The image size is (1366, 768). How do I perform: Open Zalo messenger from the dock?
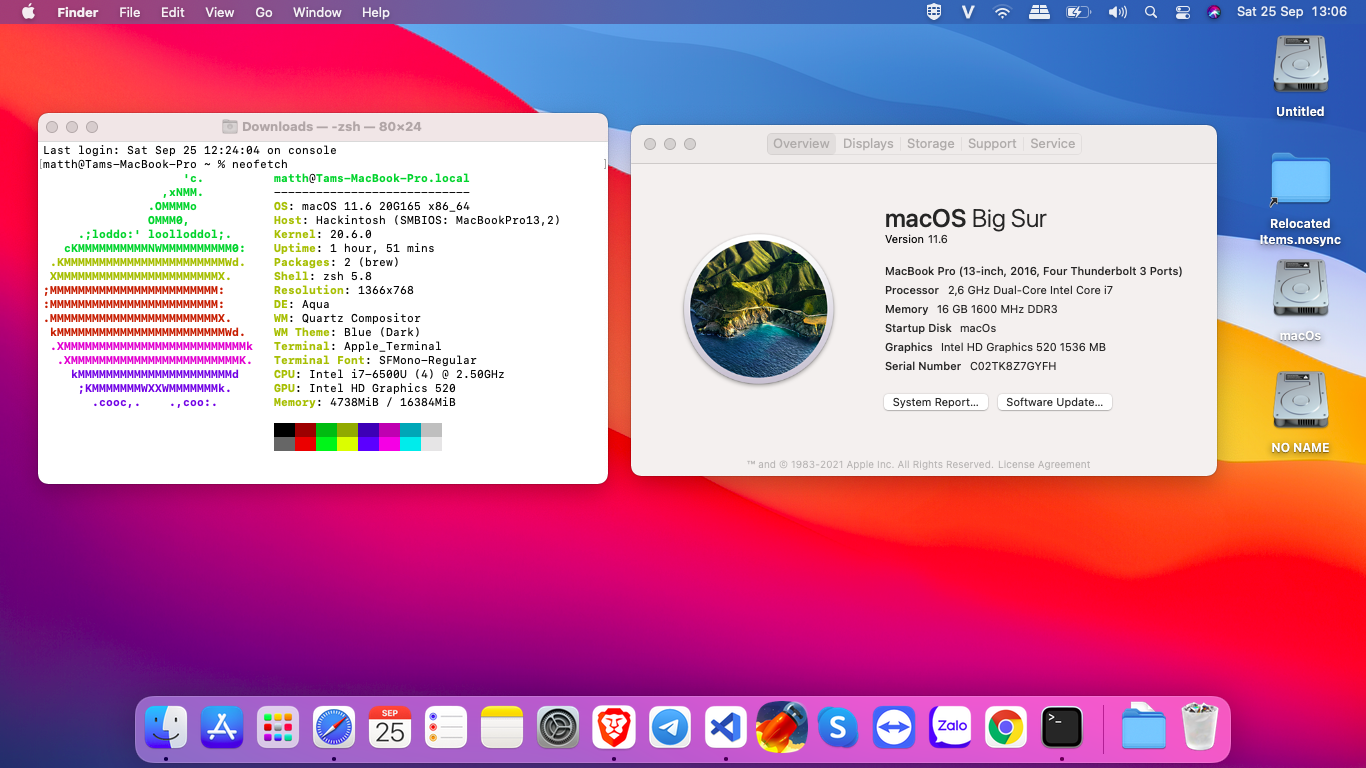point(950,727)
